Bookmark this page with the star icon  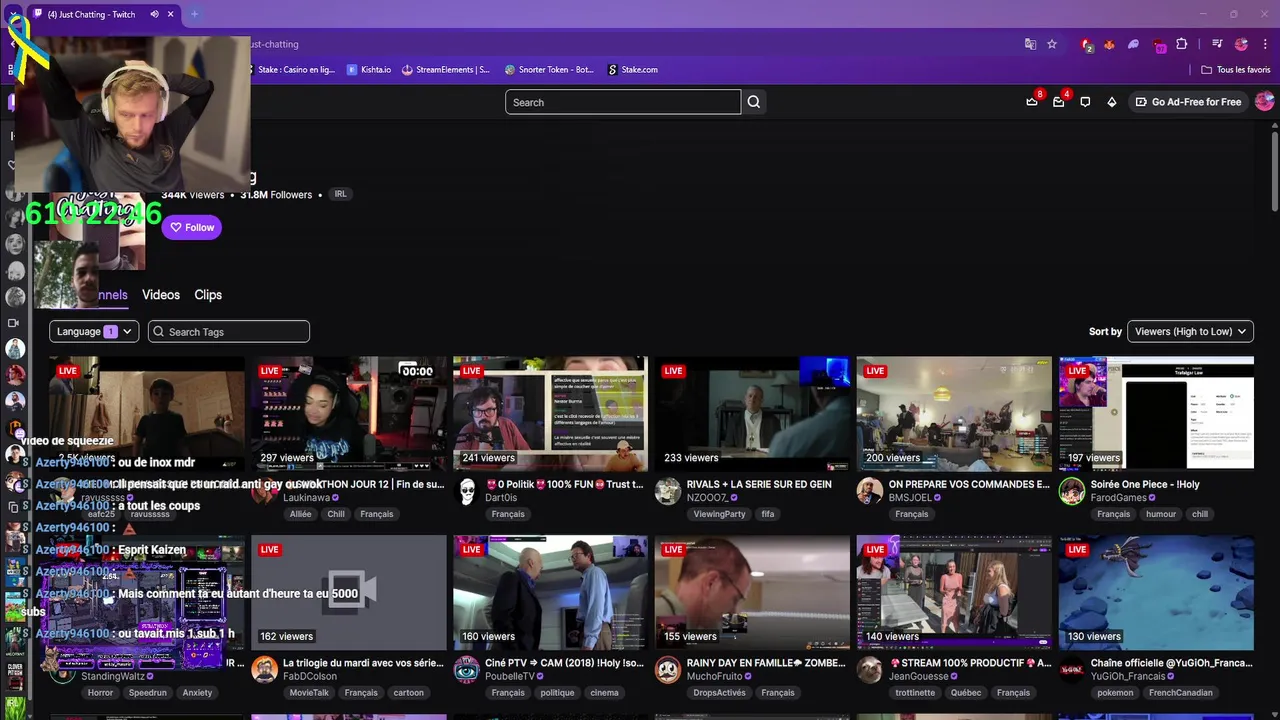click(1052, 44)
